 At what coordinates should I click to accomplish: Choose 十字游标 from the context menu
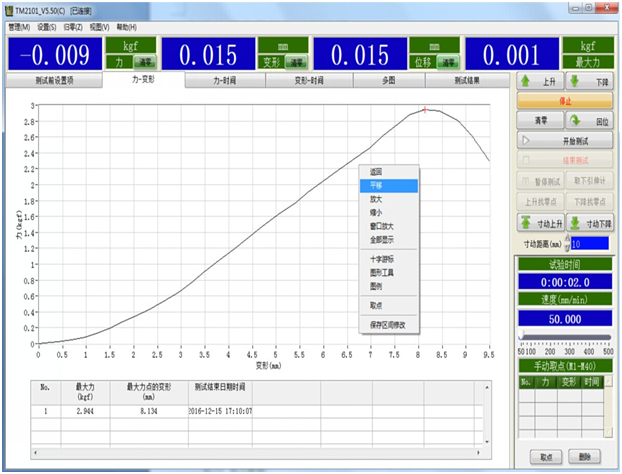(x=381, y=259)
